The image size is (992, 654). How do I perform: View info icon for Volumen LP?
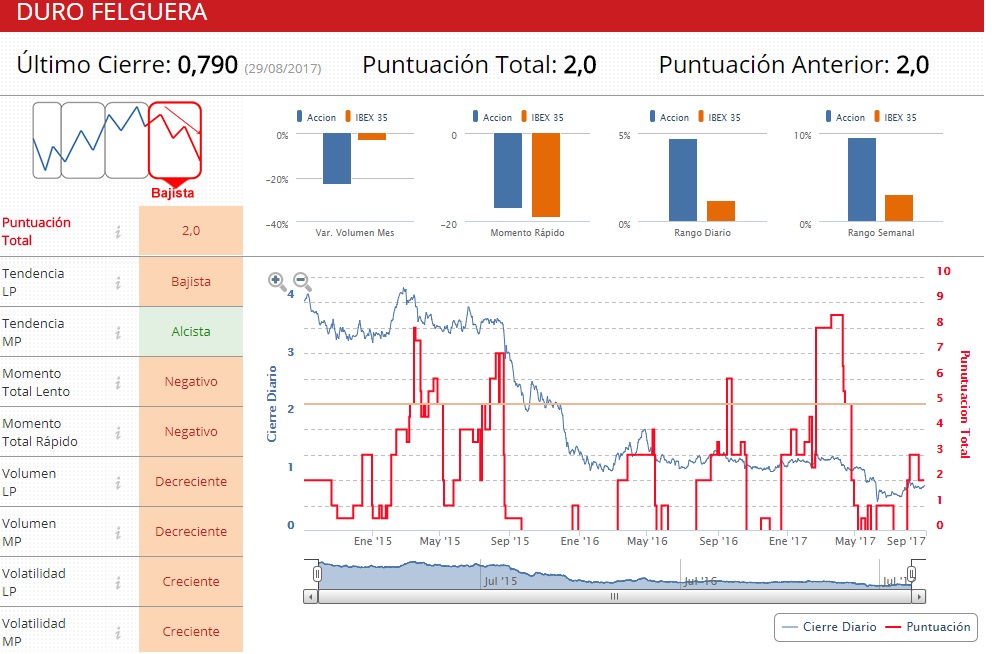[x=118, y=483]
